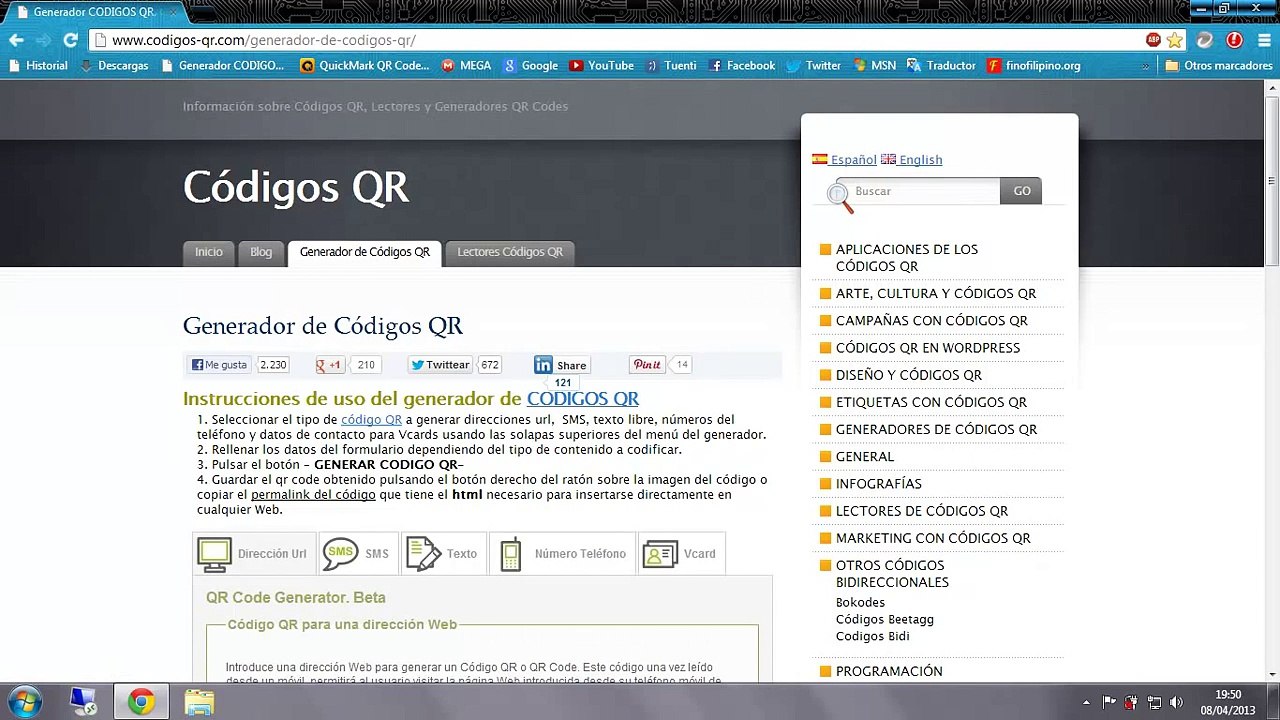Open the código QR inline link
The width and height of the screenshot is (1280, 720).
(371, 420)
